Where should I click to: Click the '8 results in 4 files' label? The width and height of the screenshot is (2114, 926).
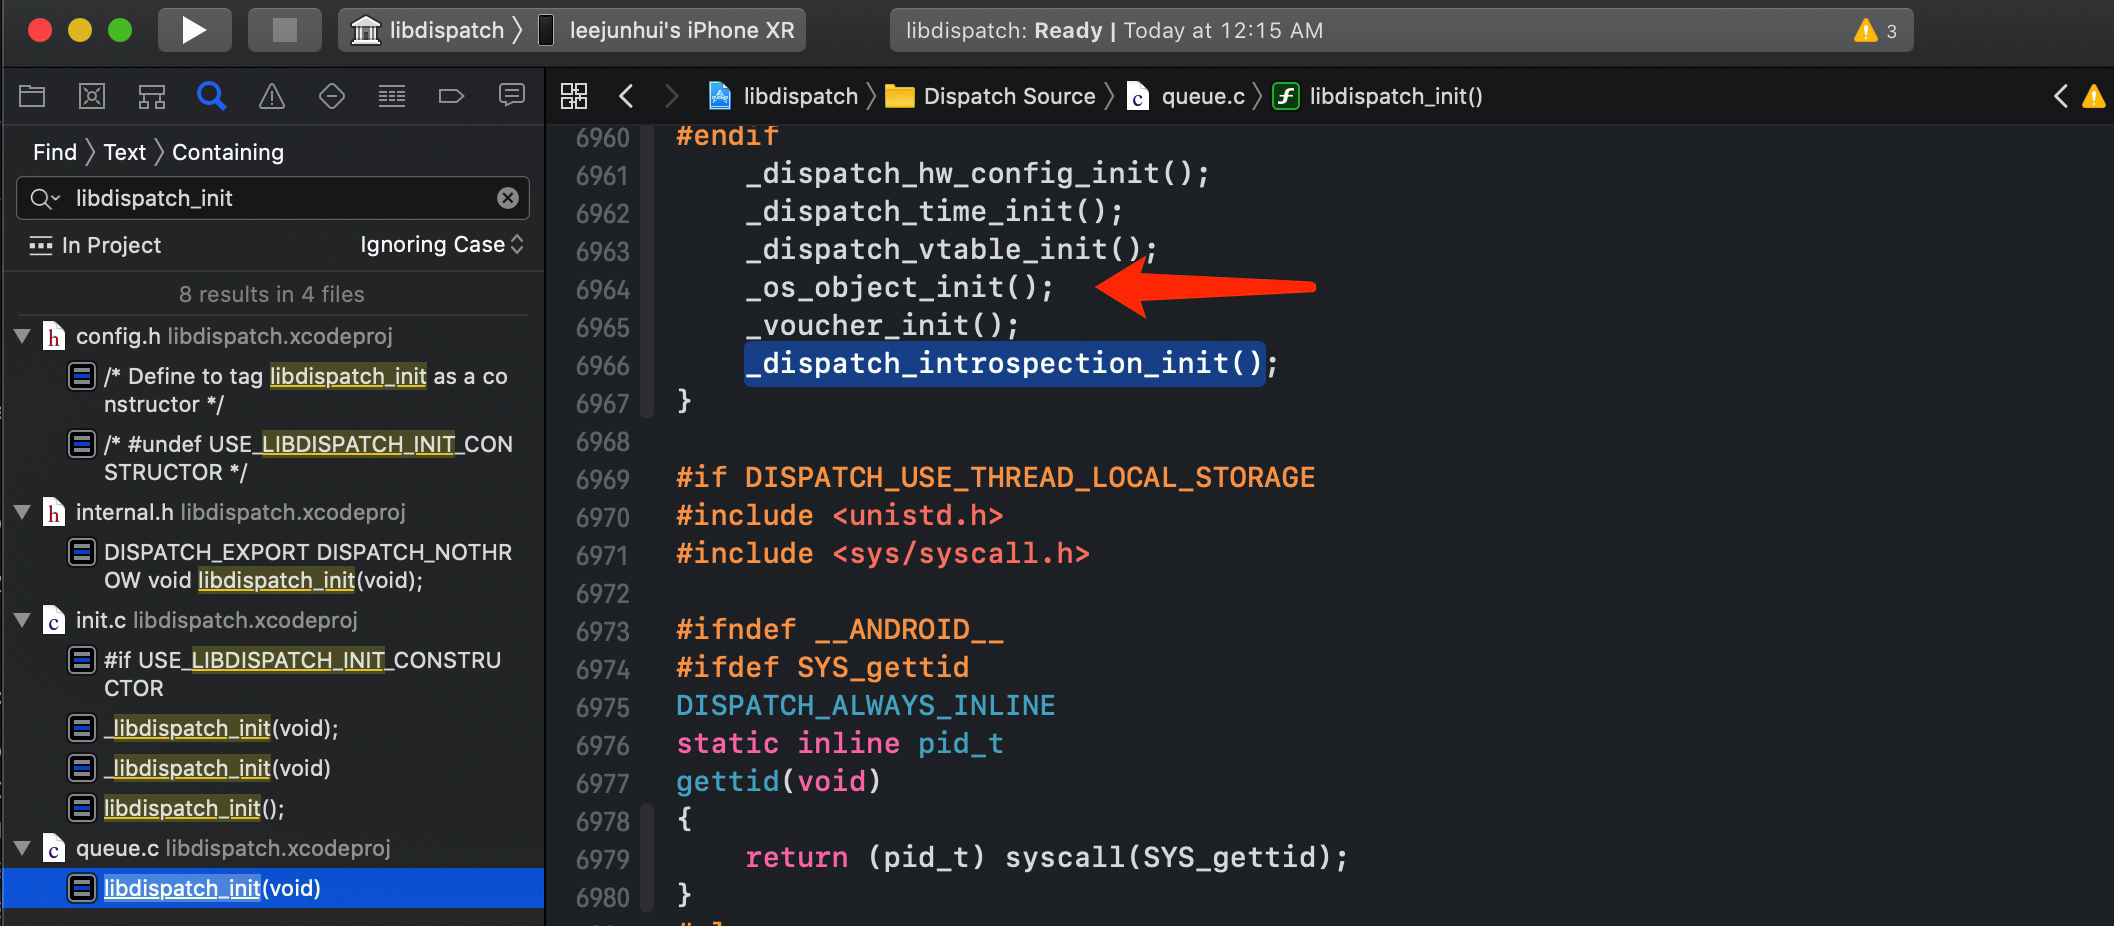coord(272,294)
